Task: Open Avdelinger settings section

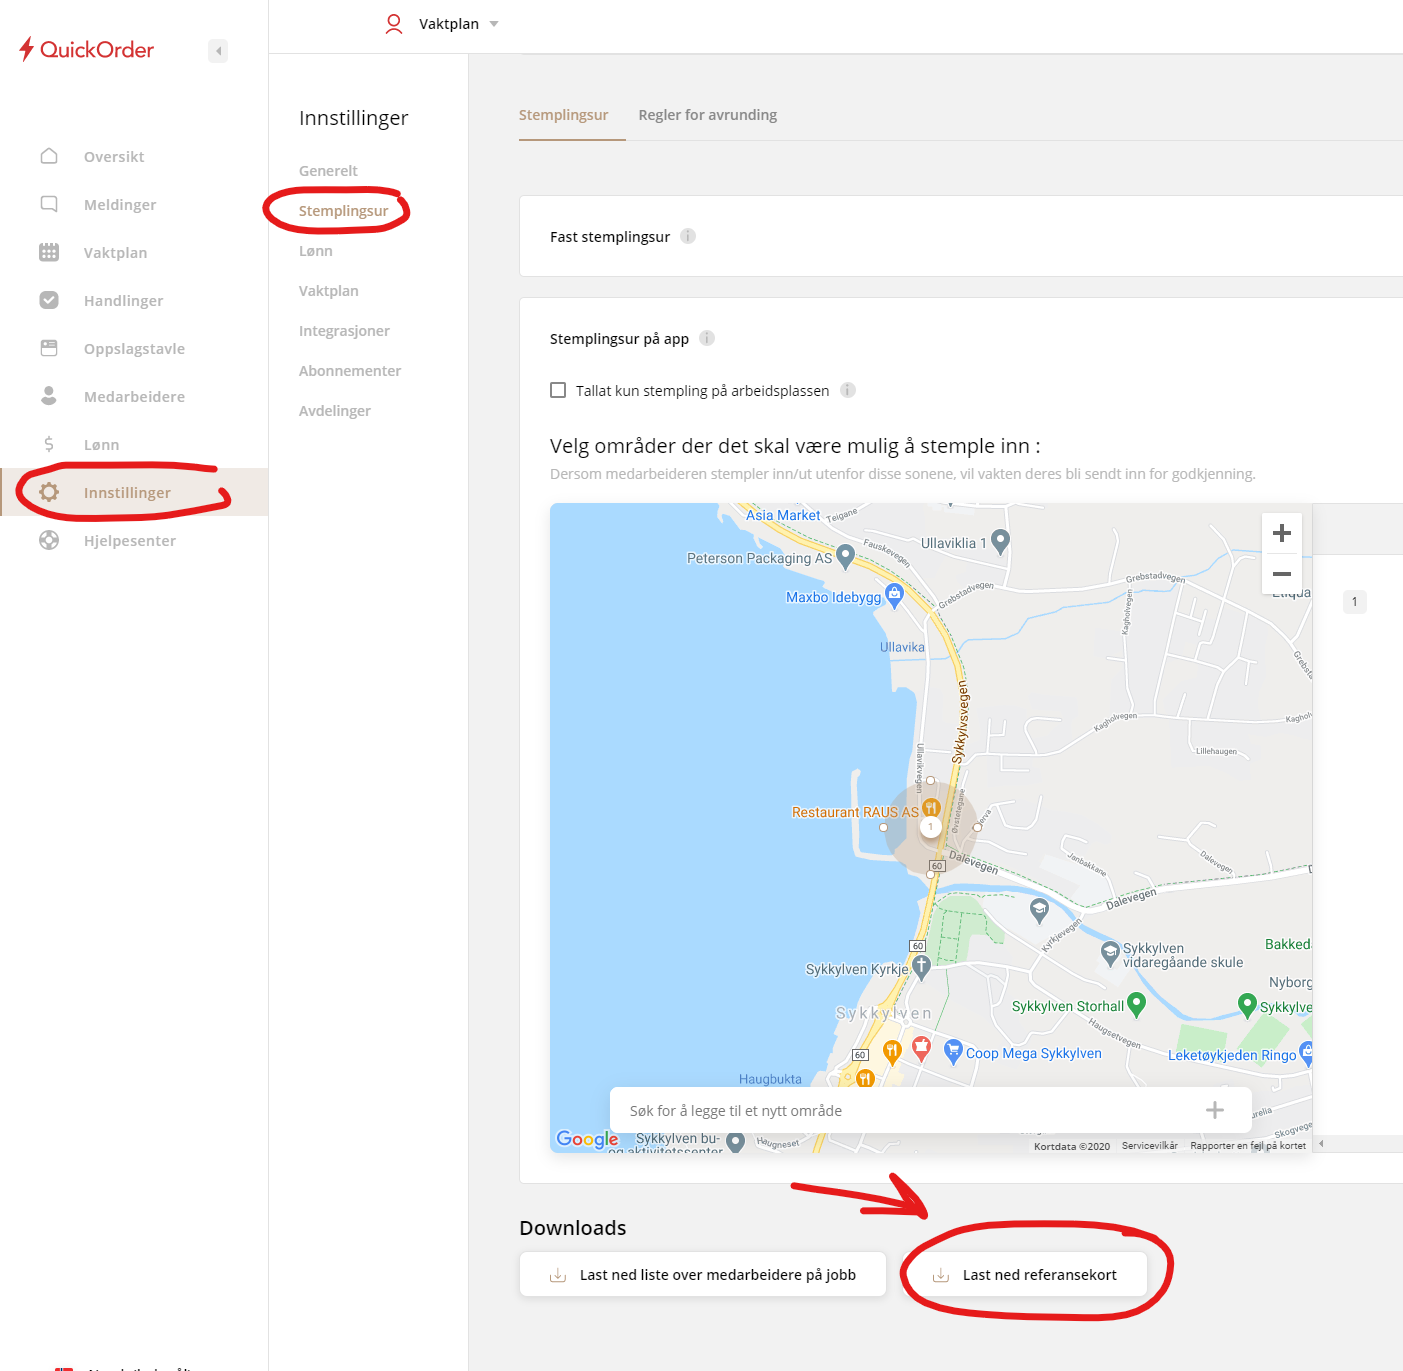Action: (x=334, y=411)
